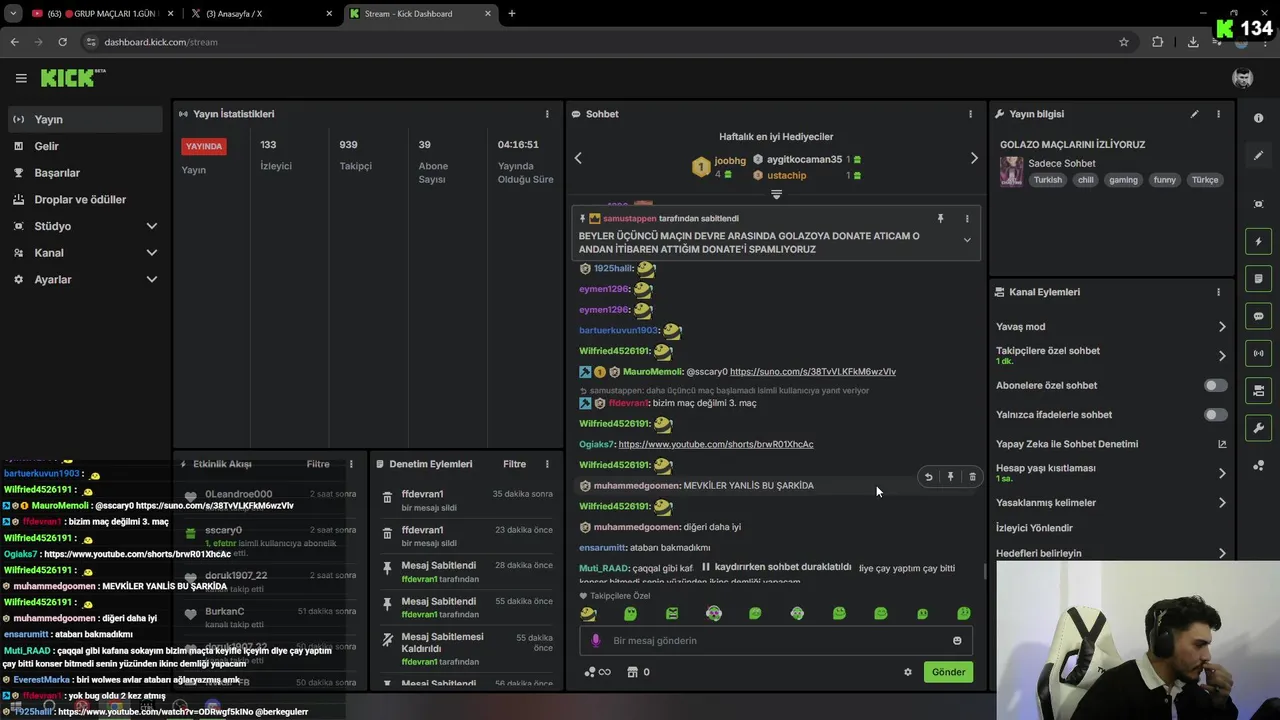Open chat settings gear near Gönder
This screenshot has height=720, width=1280.
pos(908,672)
